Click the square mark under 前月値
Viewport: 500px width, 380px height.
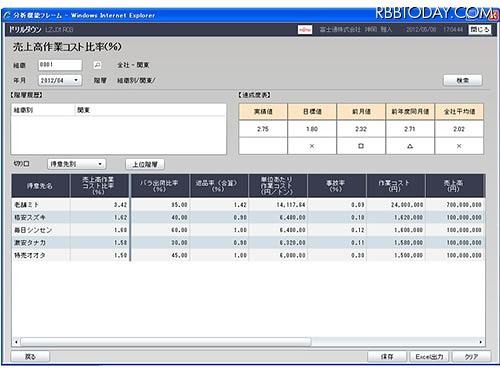(361, 146)
